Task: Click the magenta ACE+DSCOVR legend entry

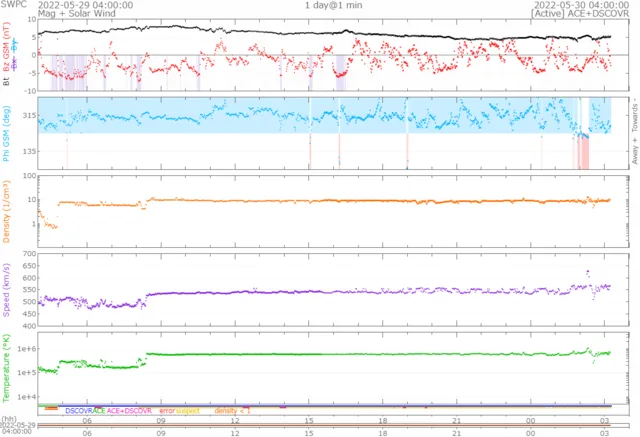Action: [x=129, y=411]
